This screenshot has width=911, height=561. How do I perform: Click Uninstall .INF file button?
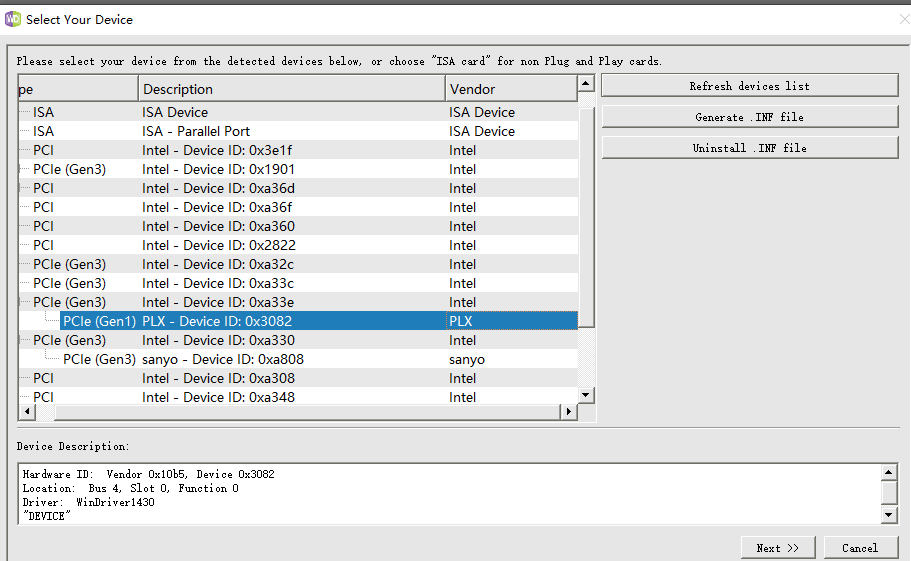pyautogui.click(x=749, y=148)
